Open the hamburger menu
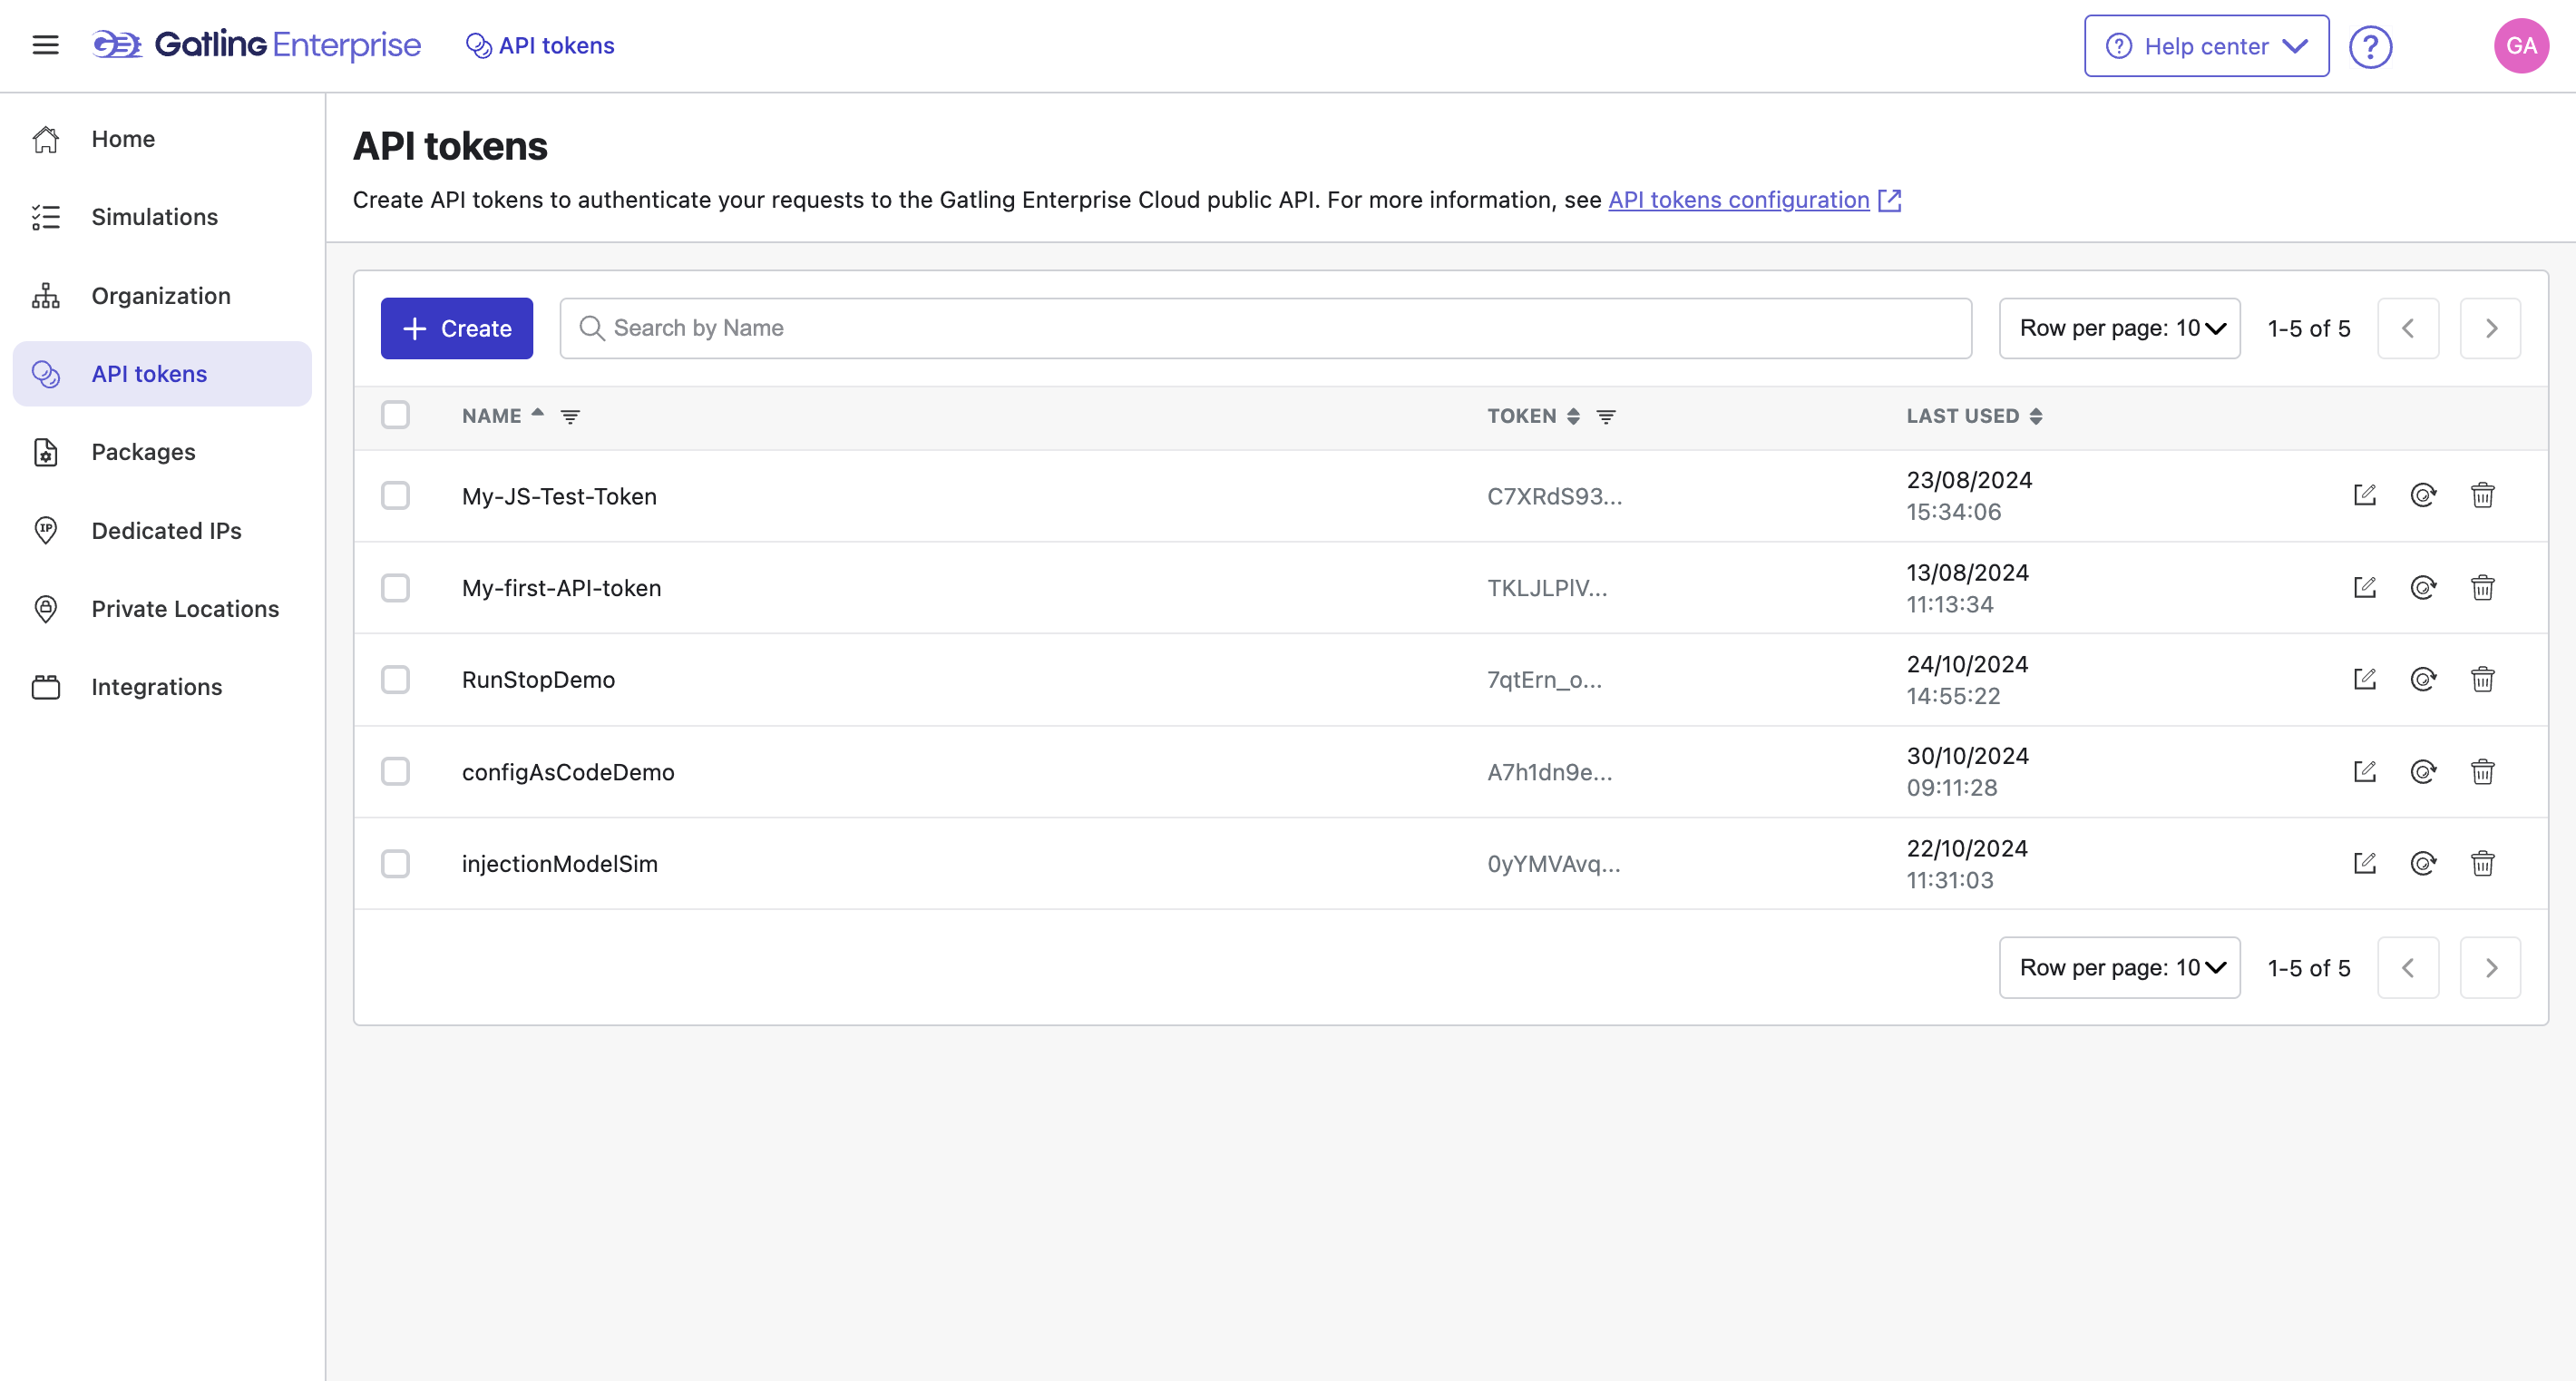Screen dimensions: 2576x1381 tap(45, 45)
